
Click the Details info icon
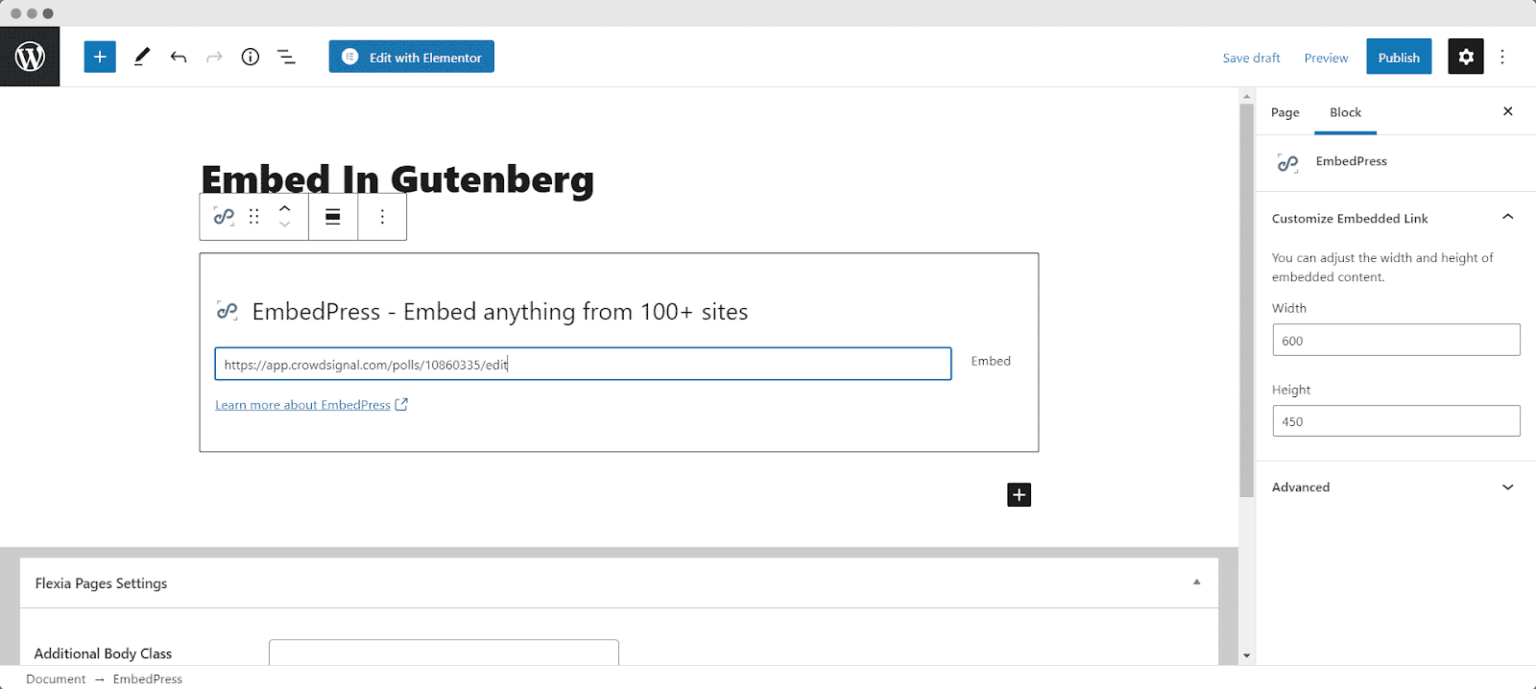coord(250,56)
